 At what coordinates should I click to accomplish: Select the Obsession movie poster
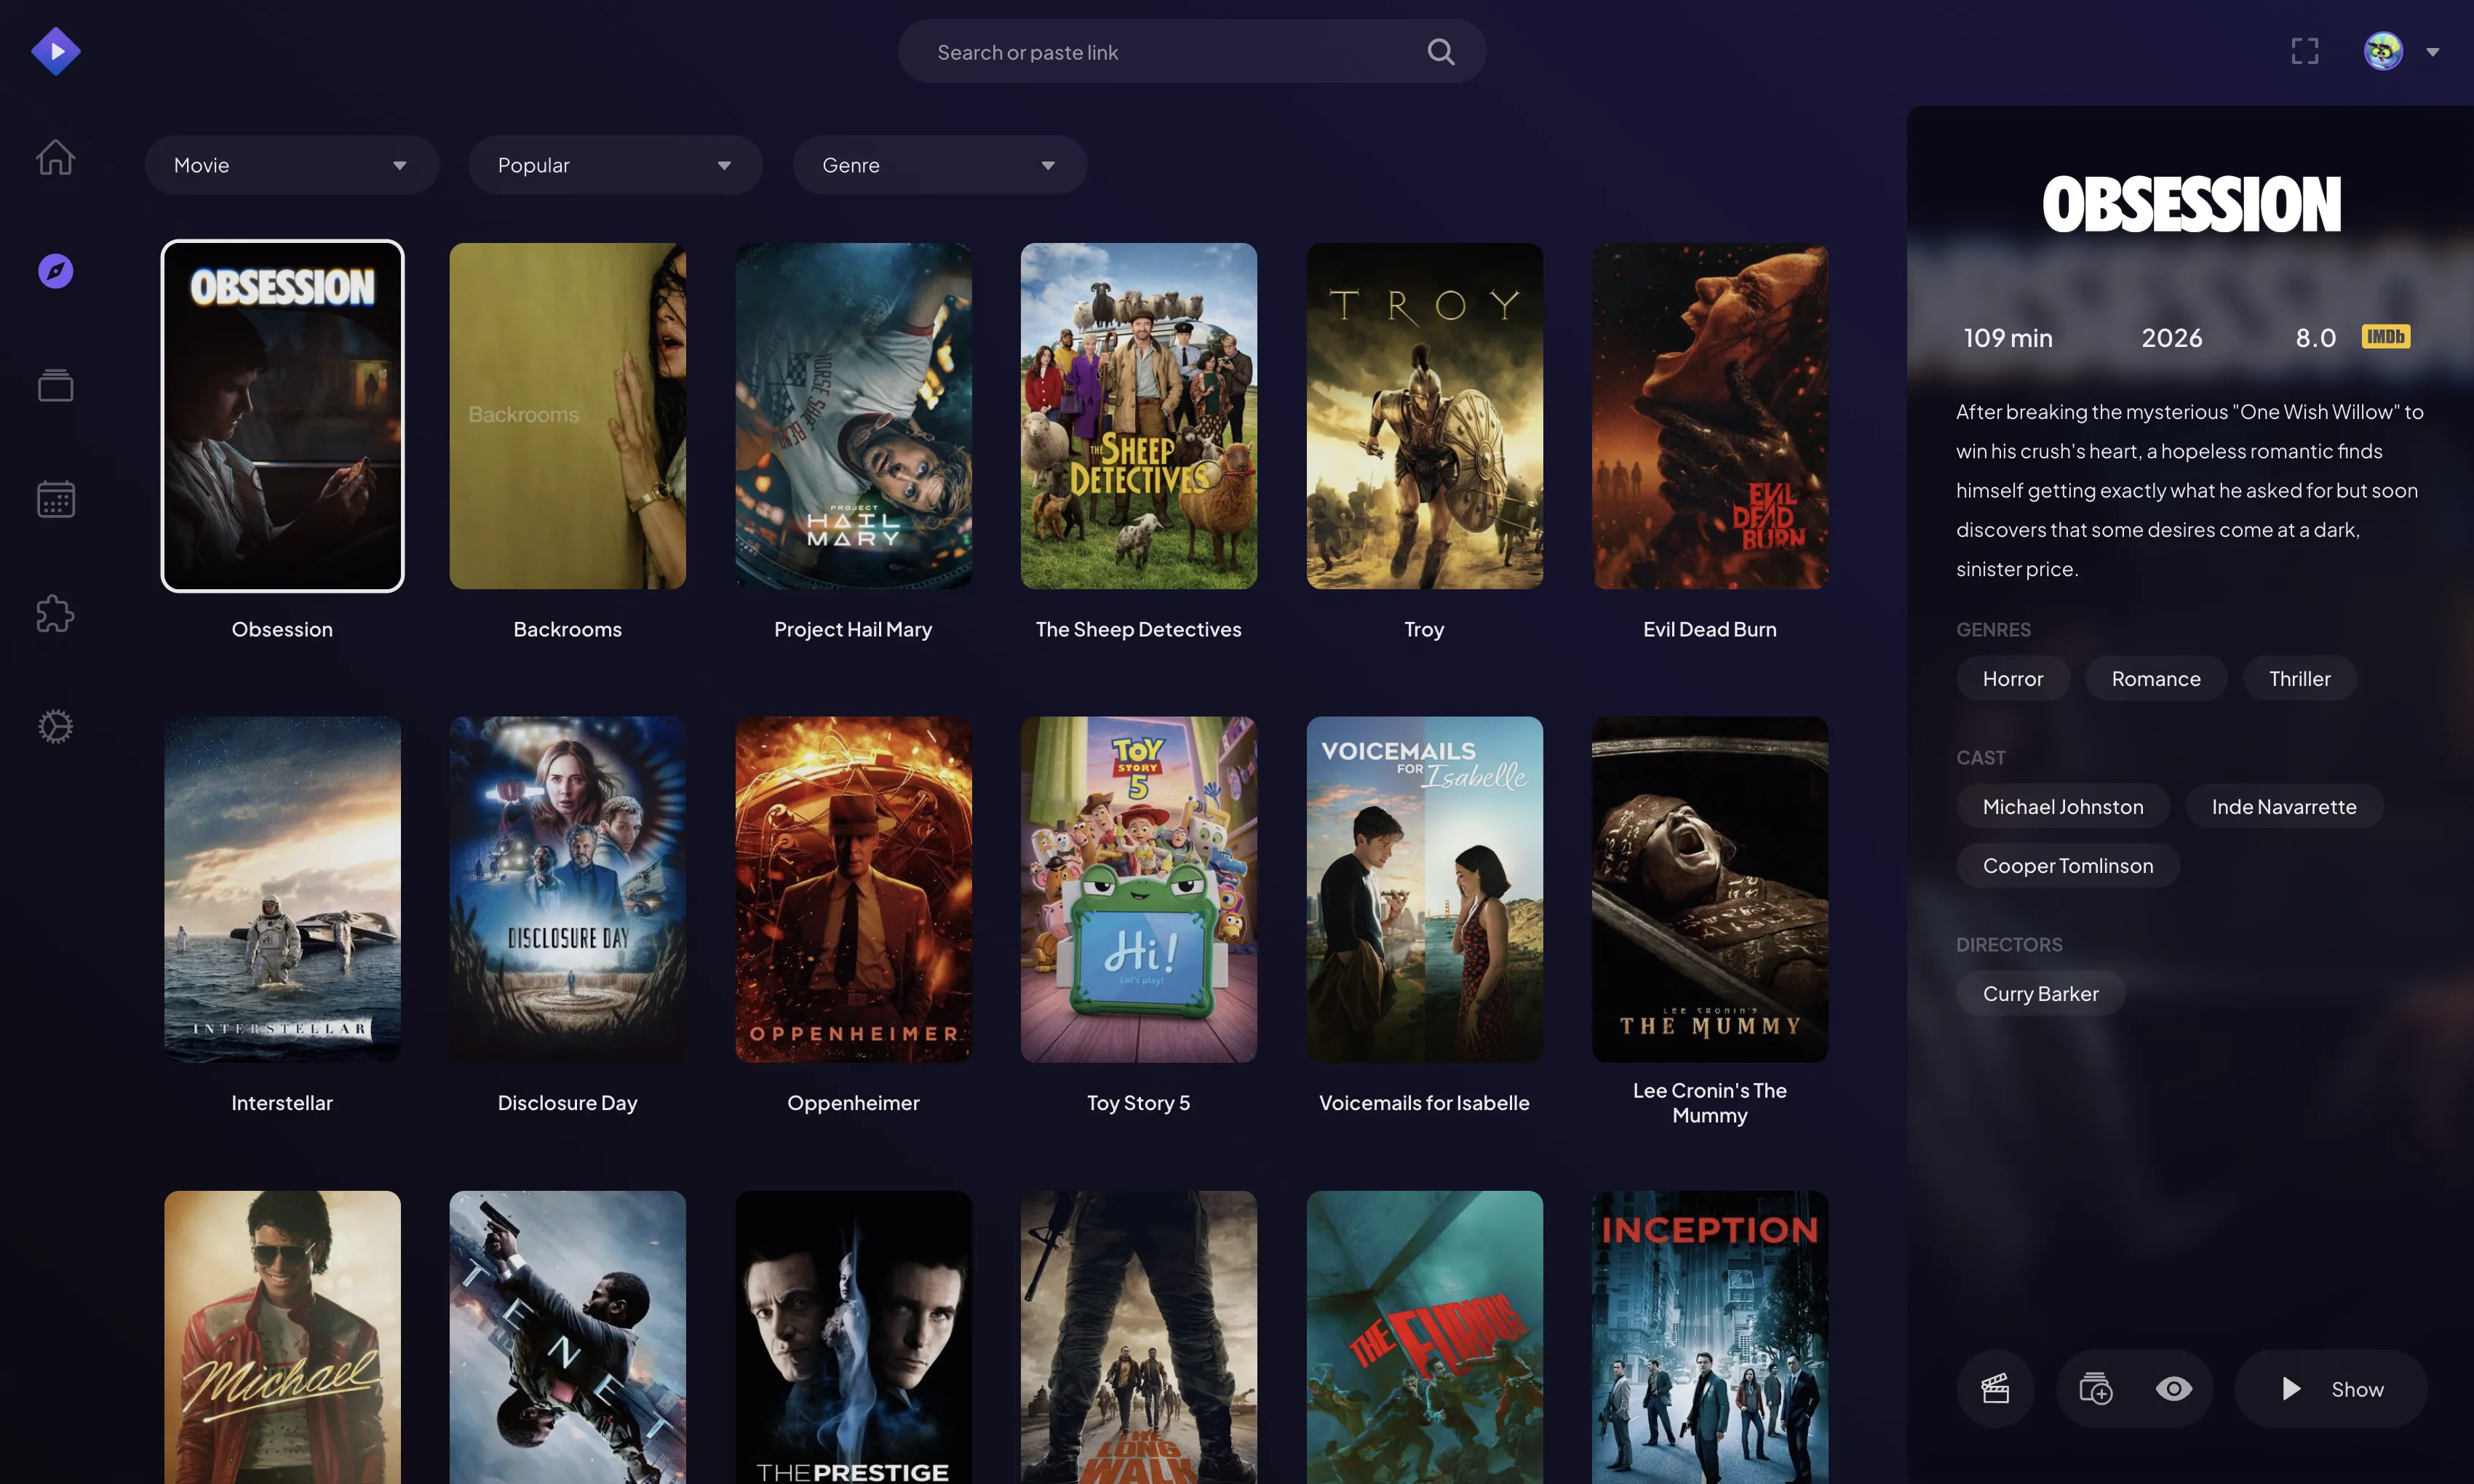coord(283,416)
